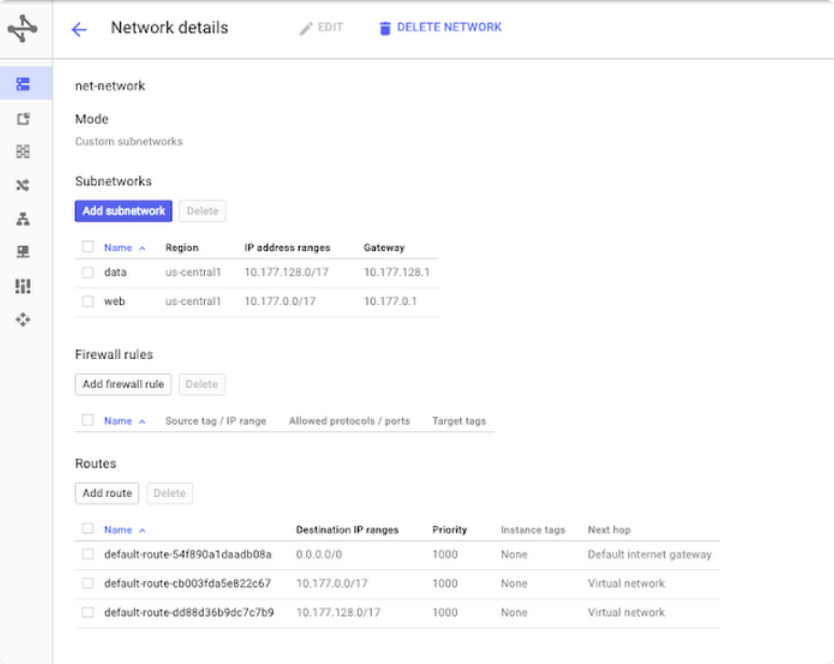Click IP address ranges column header
Image resolution: width=834 pixels, height=664 pixels.
click(287, 248)
